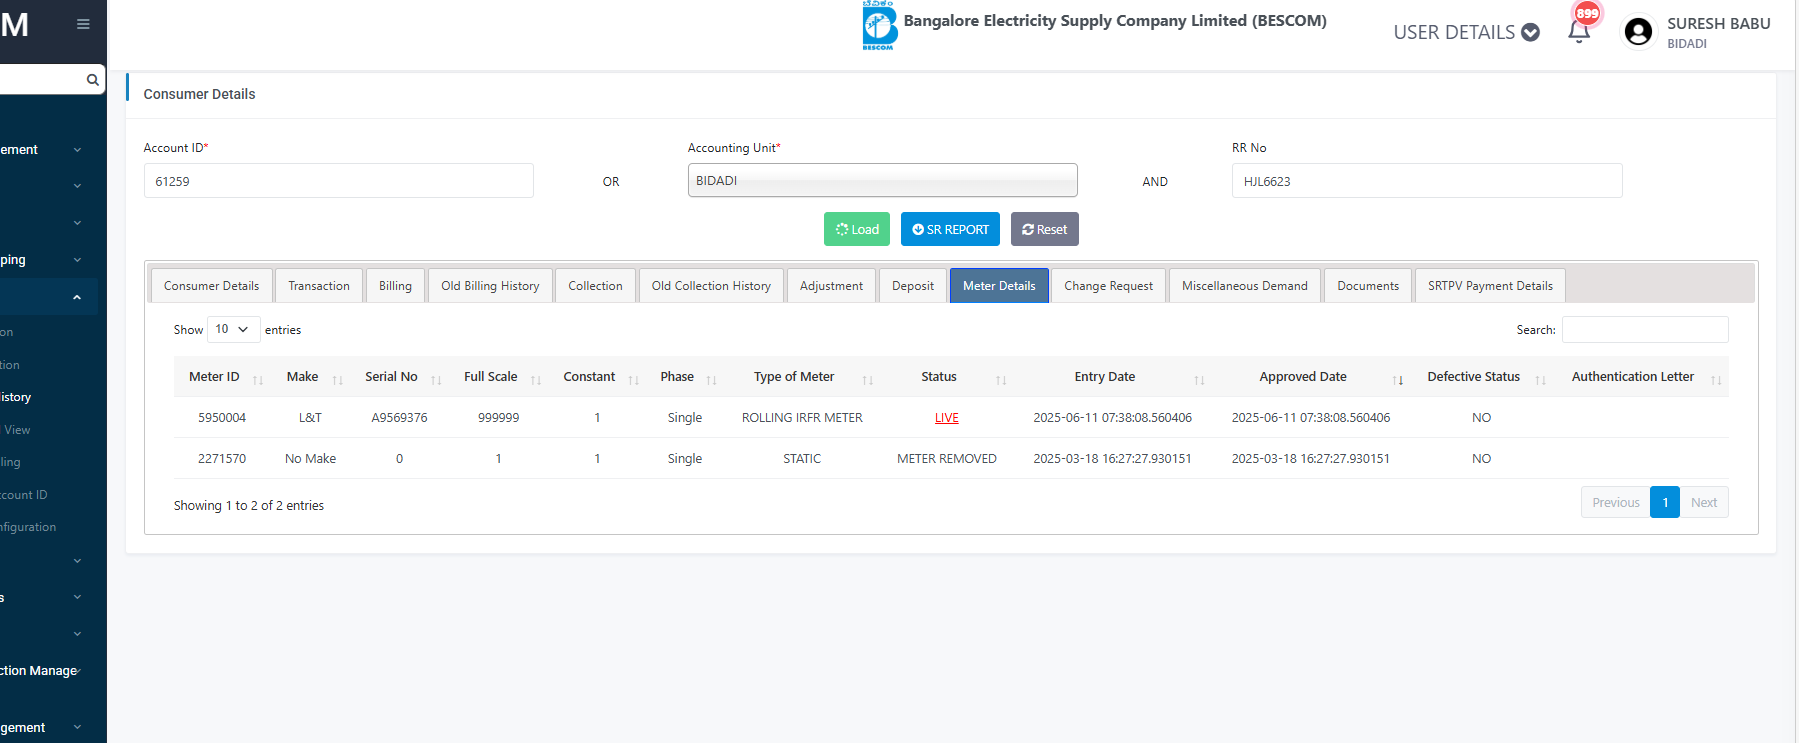View SRTPV Payment Details tab
Screen dimensions: 1799x743
point(1490,285)
